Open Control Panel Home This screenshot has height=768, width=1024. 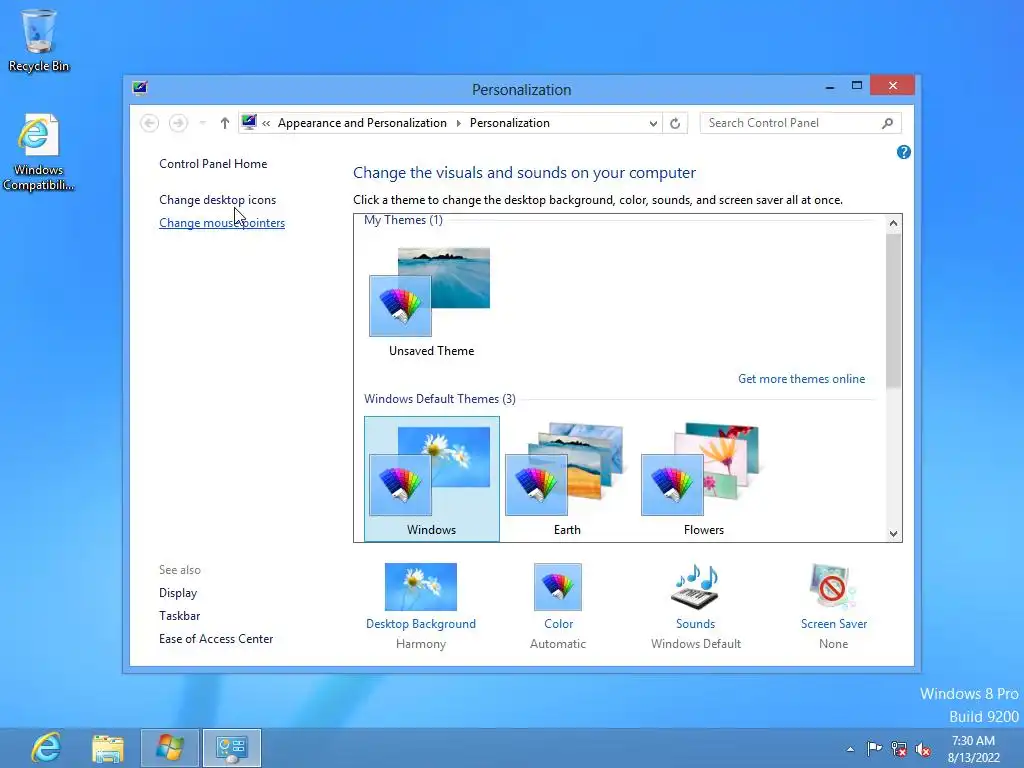click(x=213, y=164)
